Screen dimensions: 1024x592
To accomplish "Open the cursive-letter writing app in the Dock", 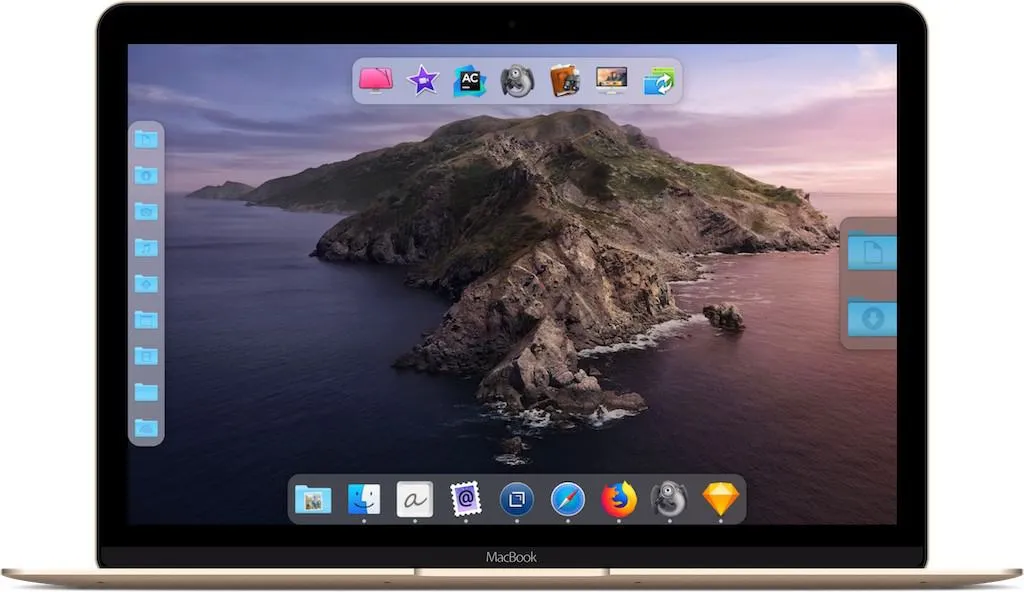I will coord(413,497).
